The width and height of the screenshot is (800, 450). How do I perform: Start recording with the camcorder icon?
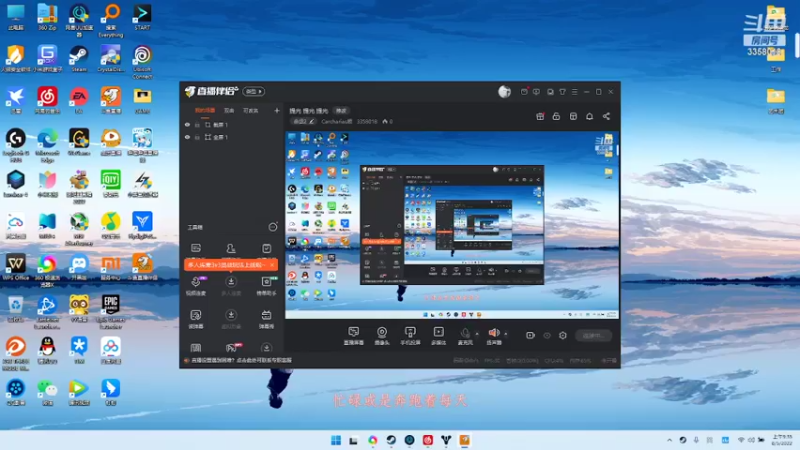pyautogui.click(x=530, y=335)
